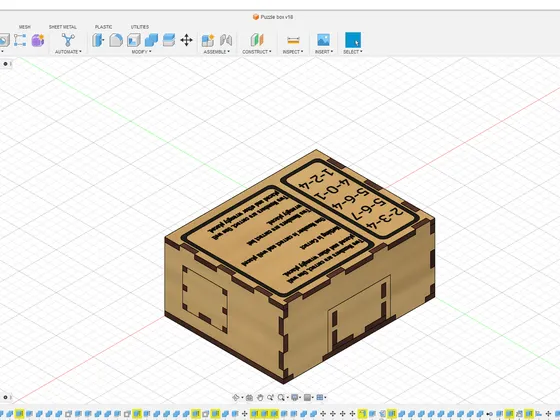Expand the CONSTRUCT dropdown
The height and width of the screenshot is (420, 560).
[x=257, y=52]
